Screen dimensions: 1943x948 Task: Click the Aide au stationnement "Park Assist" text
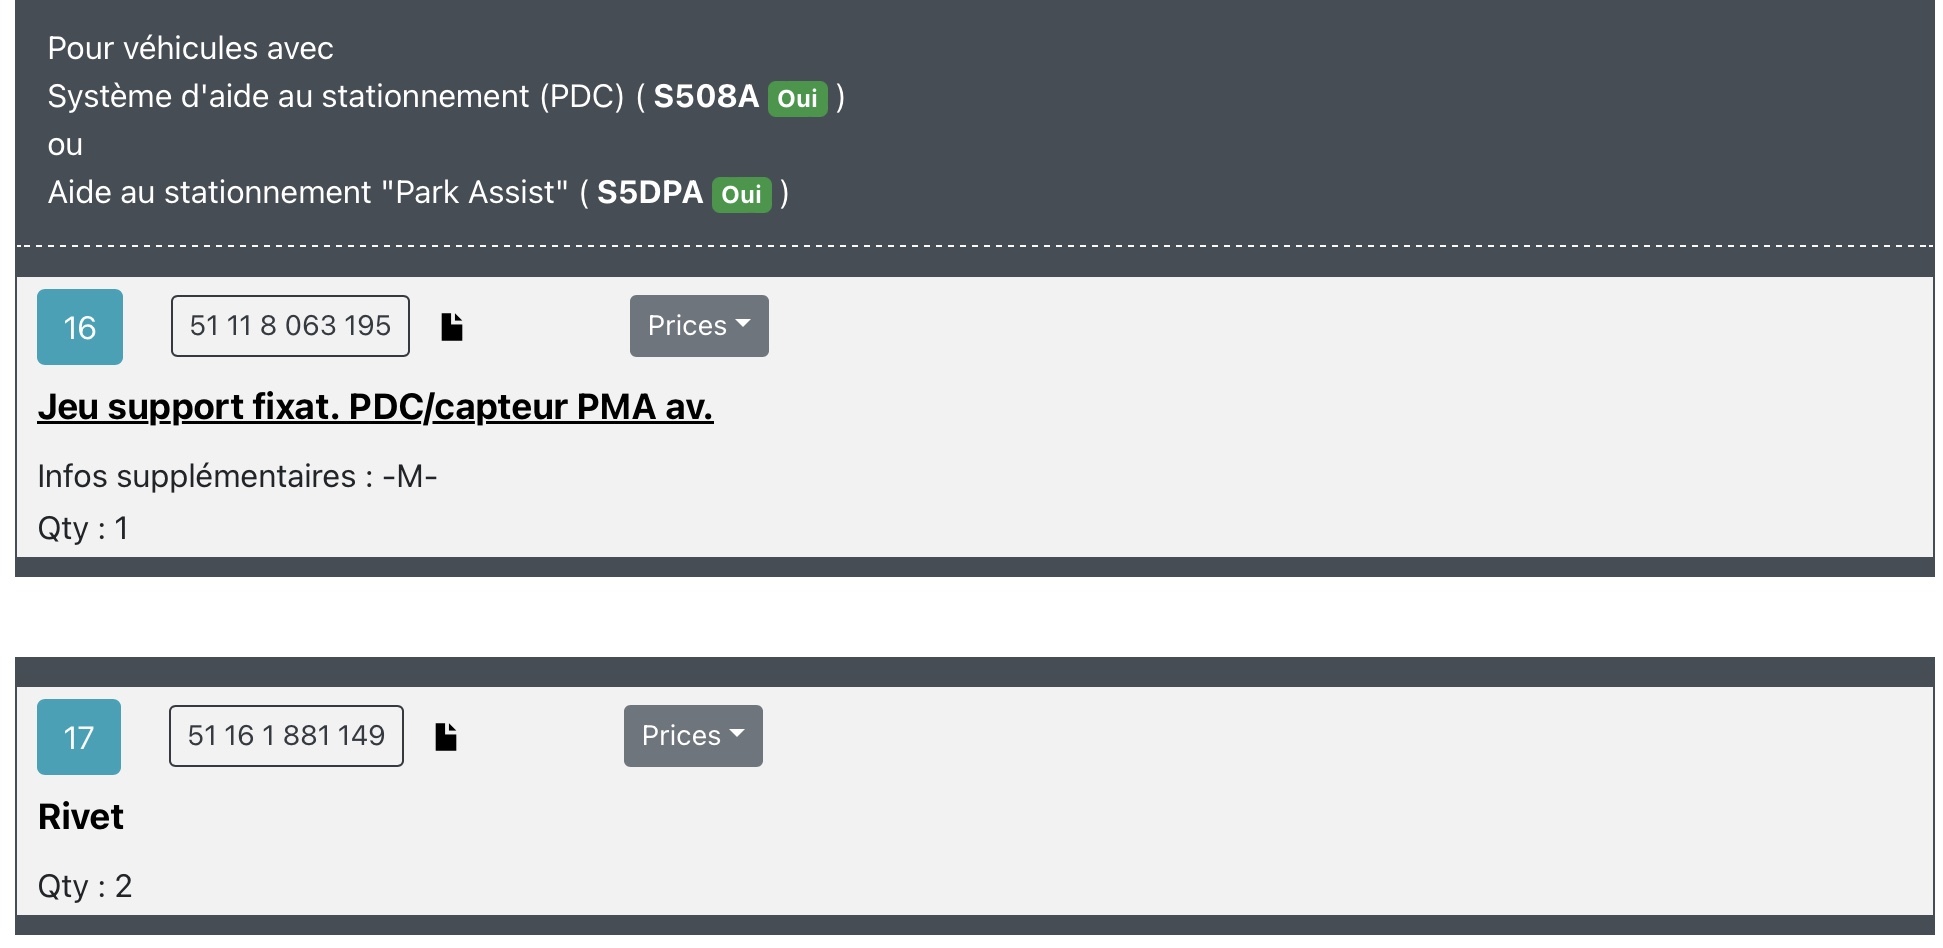307,192
